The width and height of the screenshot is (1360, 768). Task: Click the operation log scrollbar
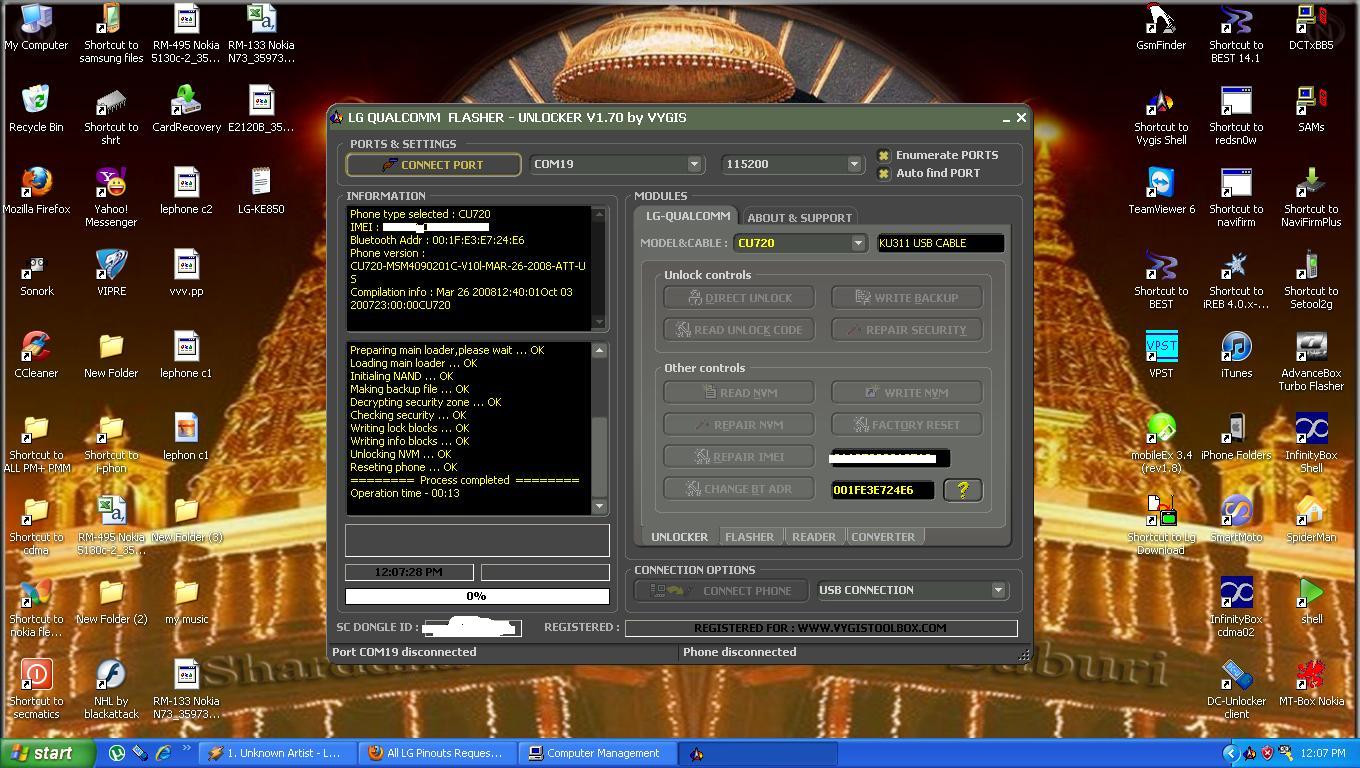click(600, 428)
